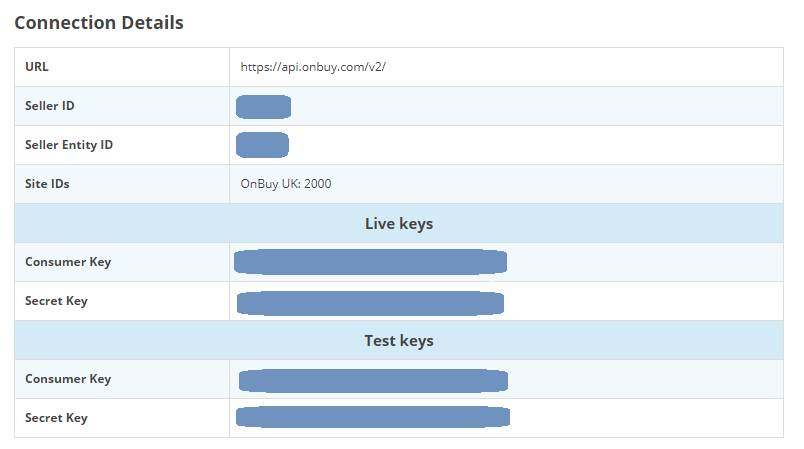Screen dimensions: 804x449
Task: Click the Live Secret Key label
Action: (x=56, y=301)
